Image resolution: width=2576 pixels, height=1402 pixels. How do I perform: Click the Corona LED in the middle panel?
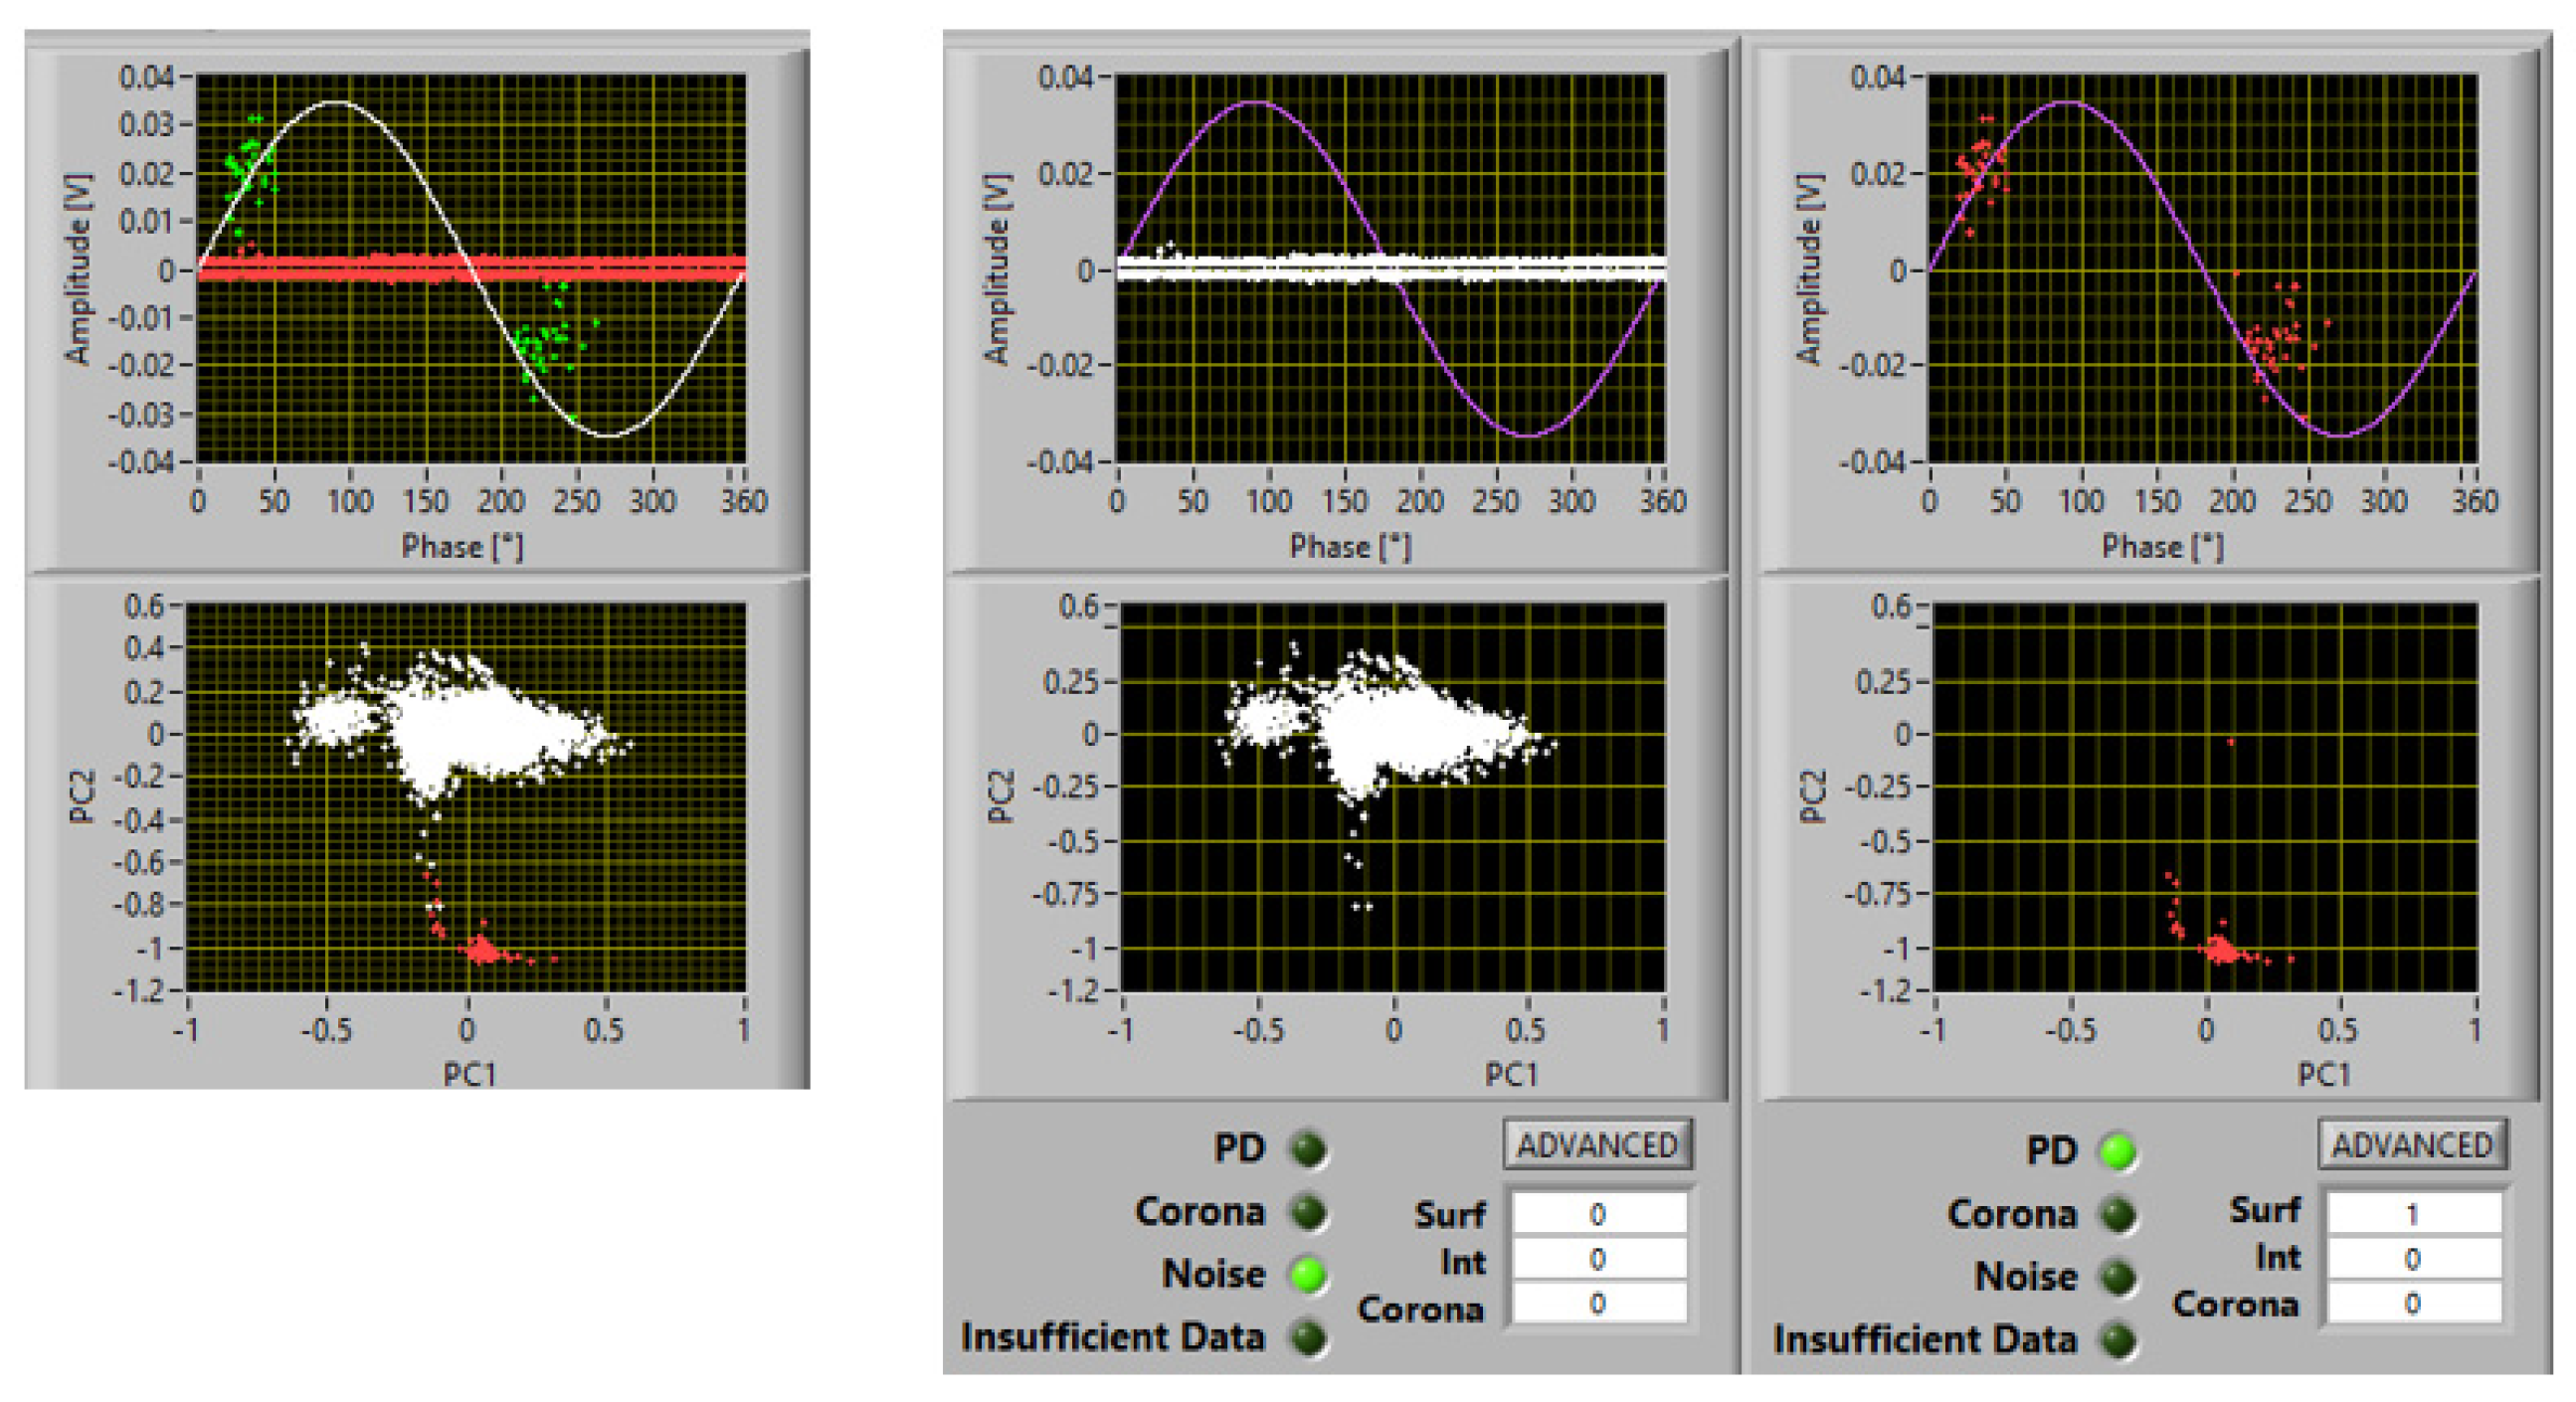[1308, 1213]
